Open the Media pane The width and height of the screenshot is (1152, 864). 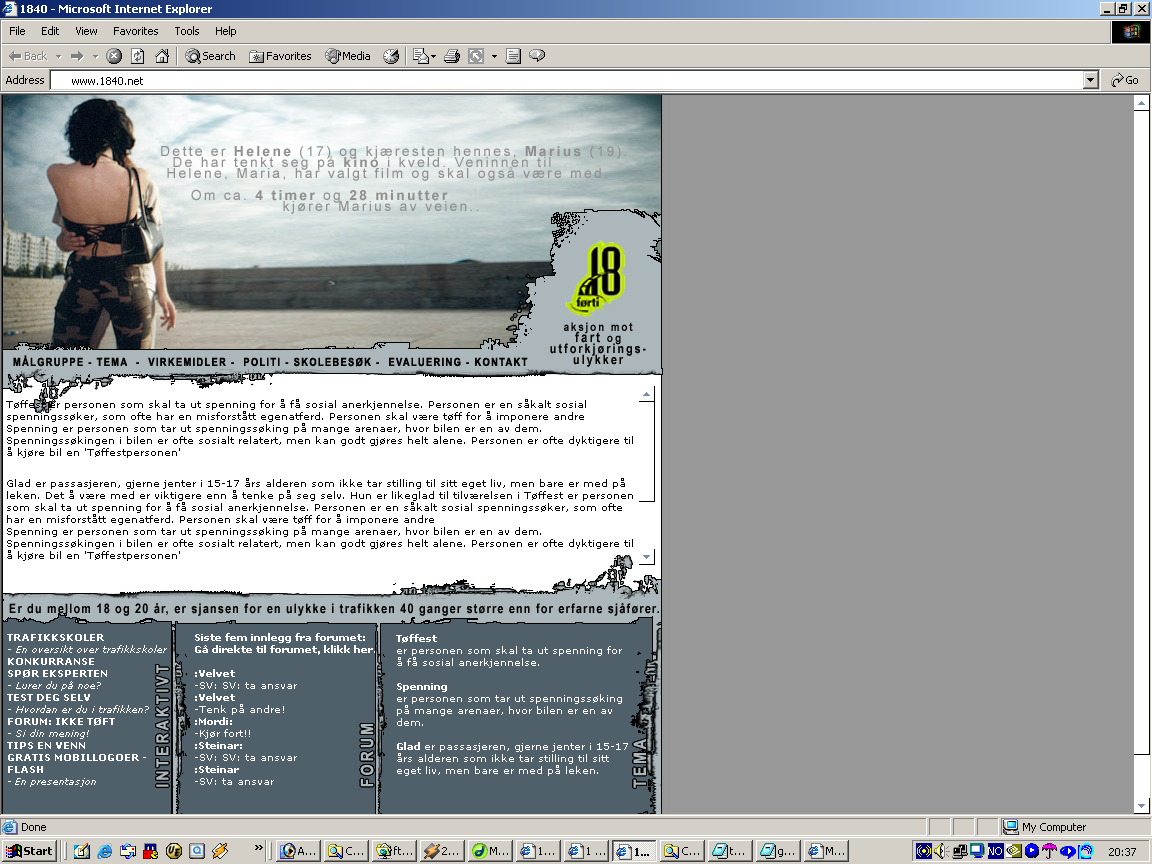tap(348, 56)
